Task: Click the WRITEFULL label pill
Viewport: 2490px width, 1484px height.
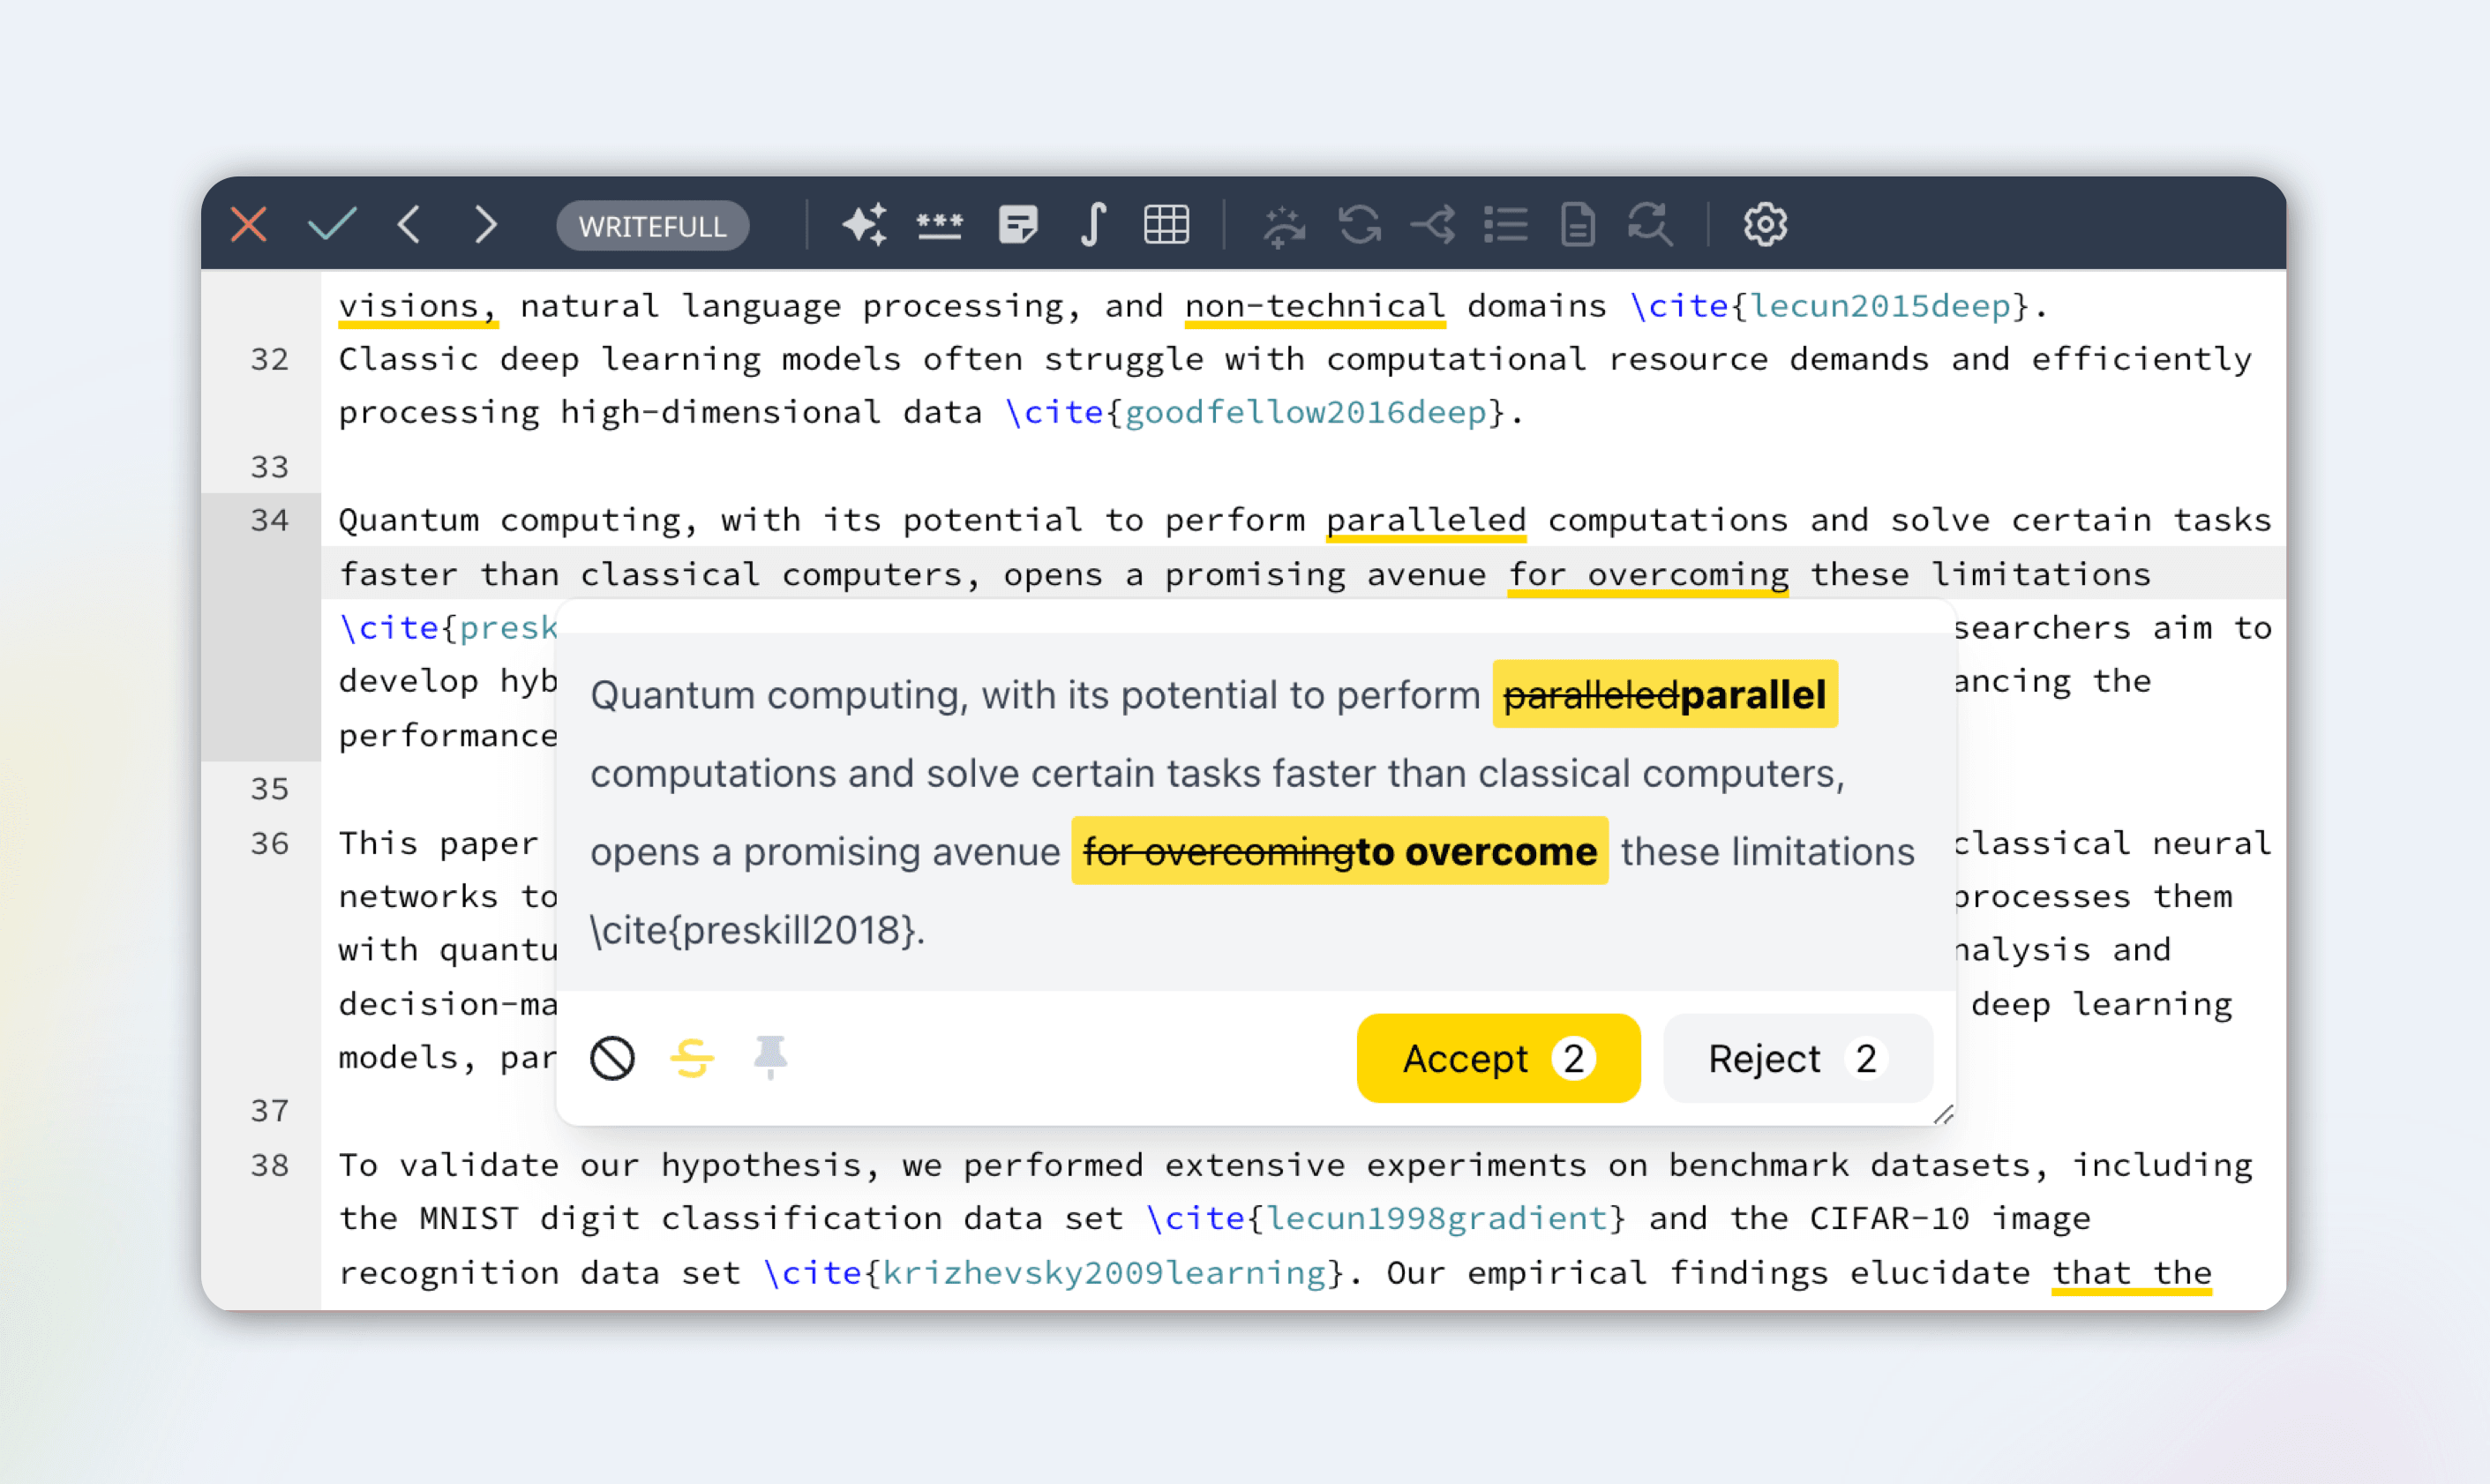Action: 652,226
